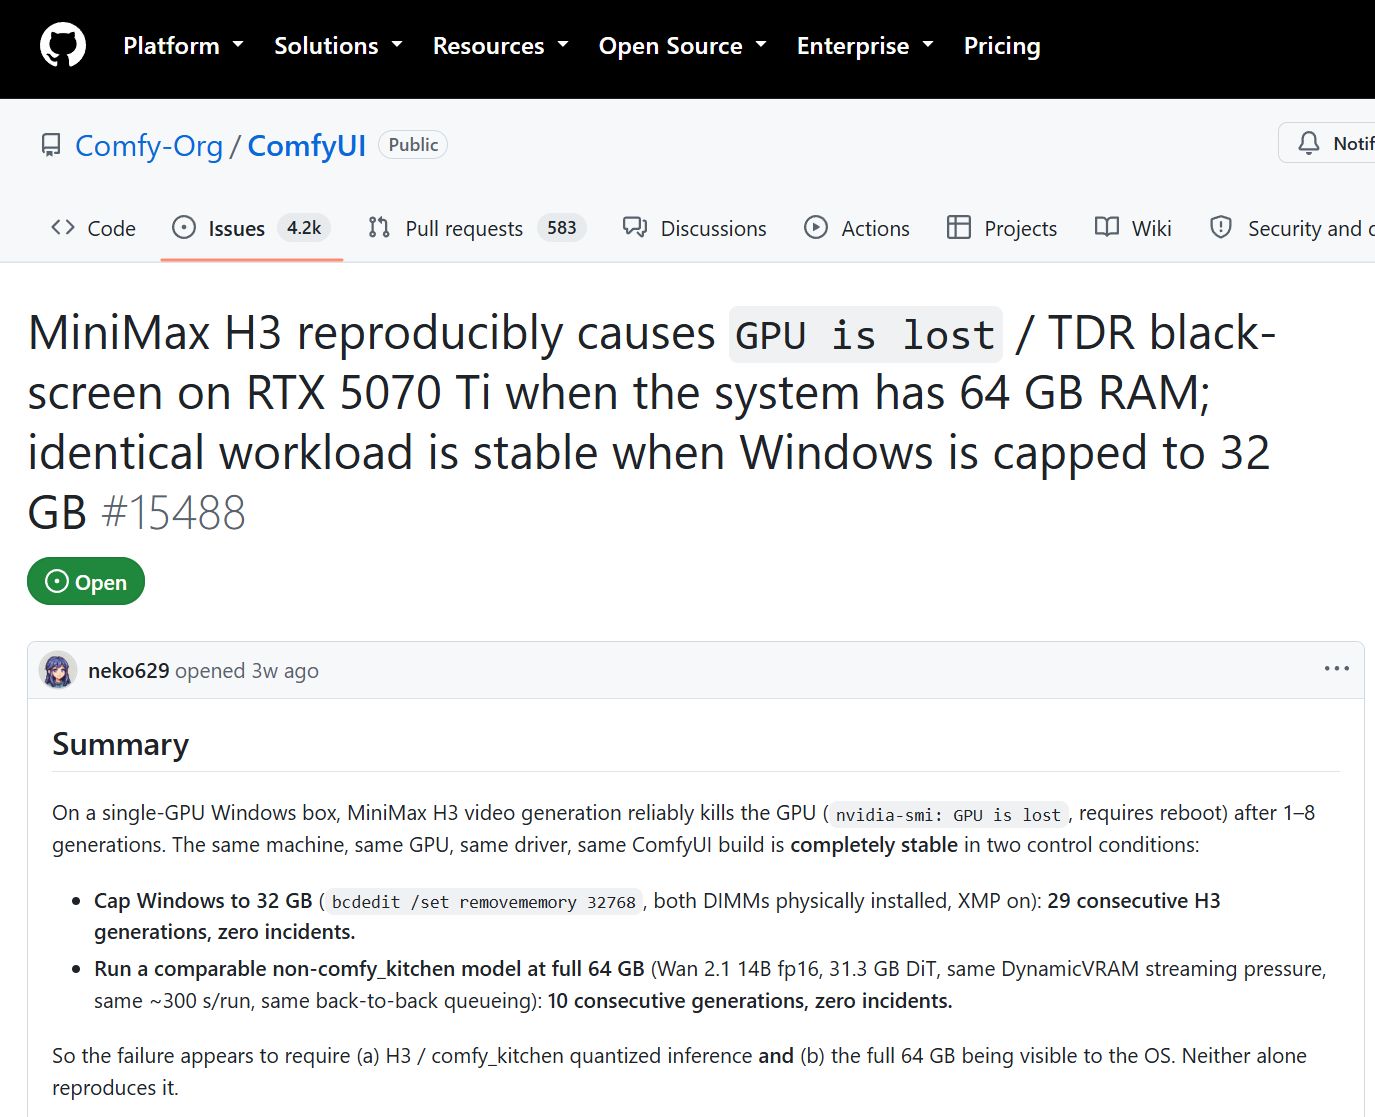1375x1117 pixels.
Task: Click the Notifications button
Action: click(1327, 144)
